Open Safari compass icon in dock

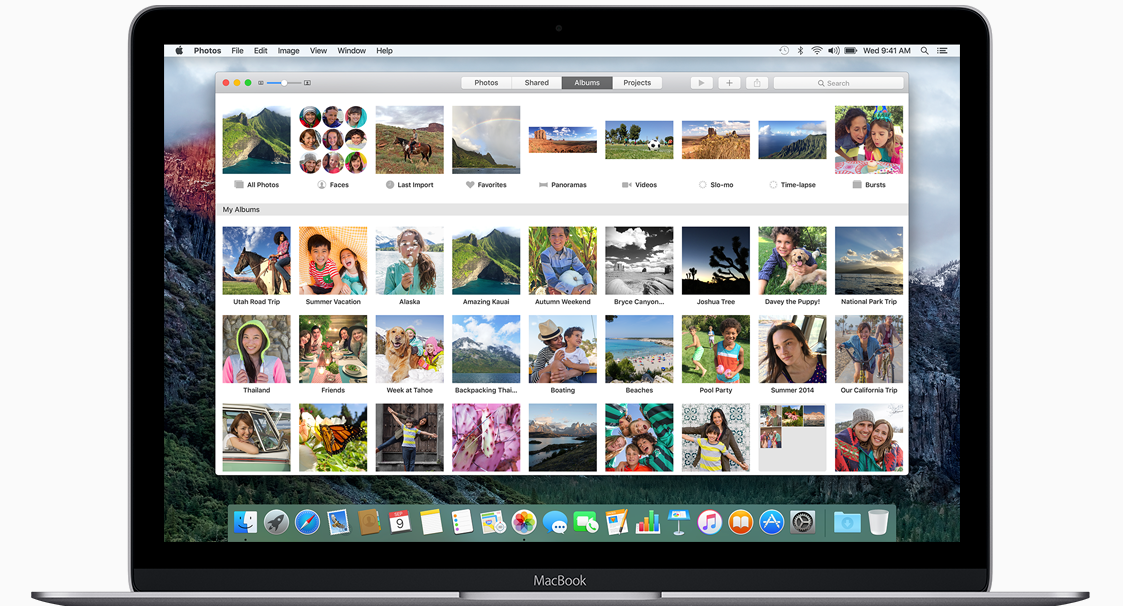tap(307, 522)
